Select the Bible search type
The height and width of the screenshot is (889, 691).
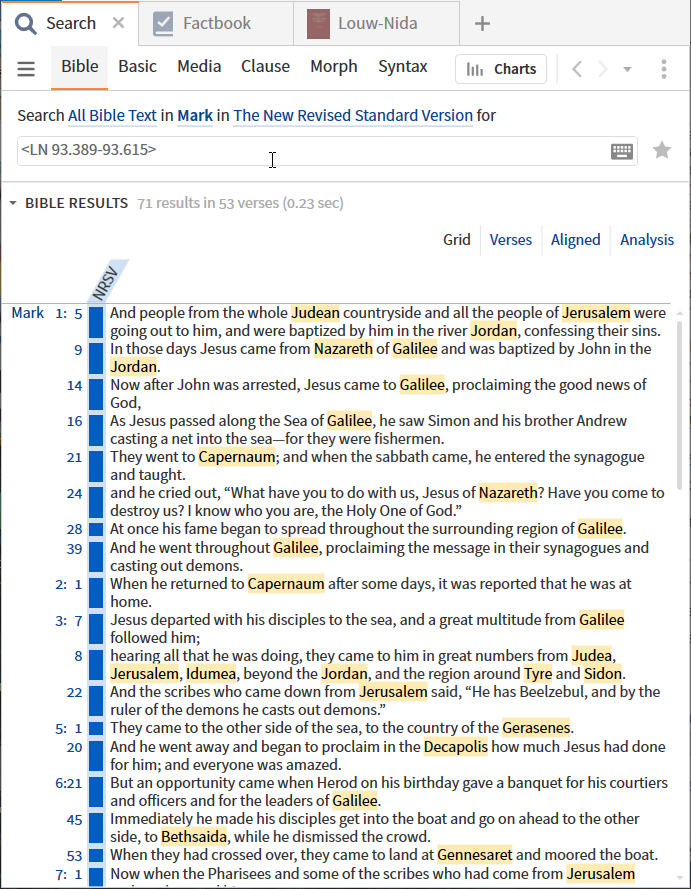[x=79, y=67]
